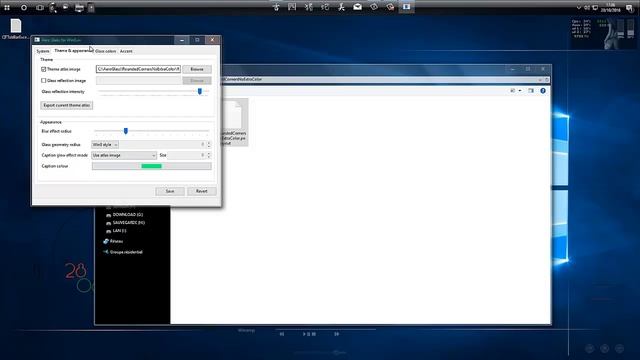Click the Blur effect radius slider handle

[126, 131]
